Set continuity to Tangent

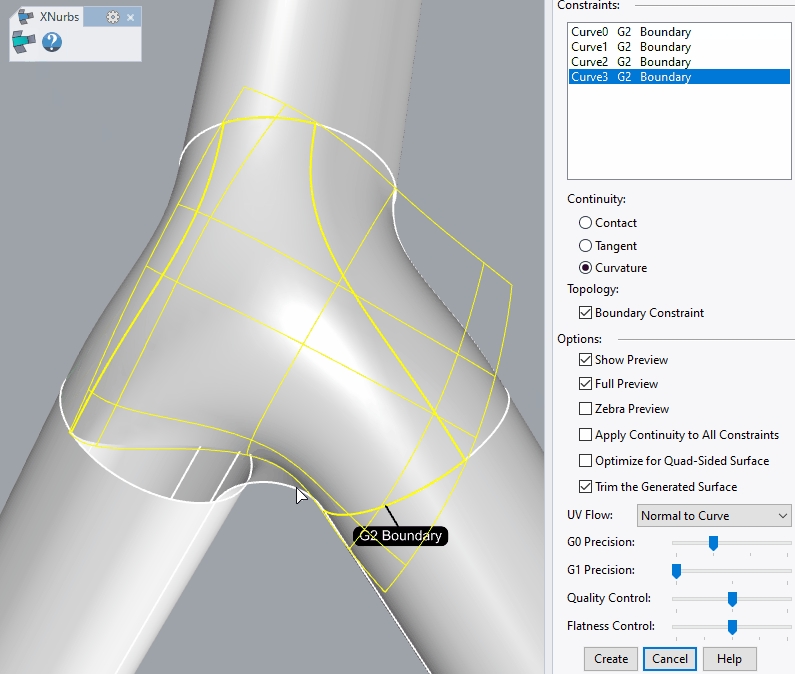586,246
